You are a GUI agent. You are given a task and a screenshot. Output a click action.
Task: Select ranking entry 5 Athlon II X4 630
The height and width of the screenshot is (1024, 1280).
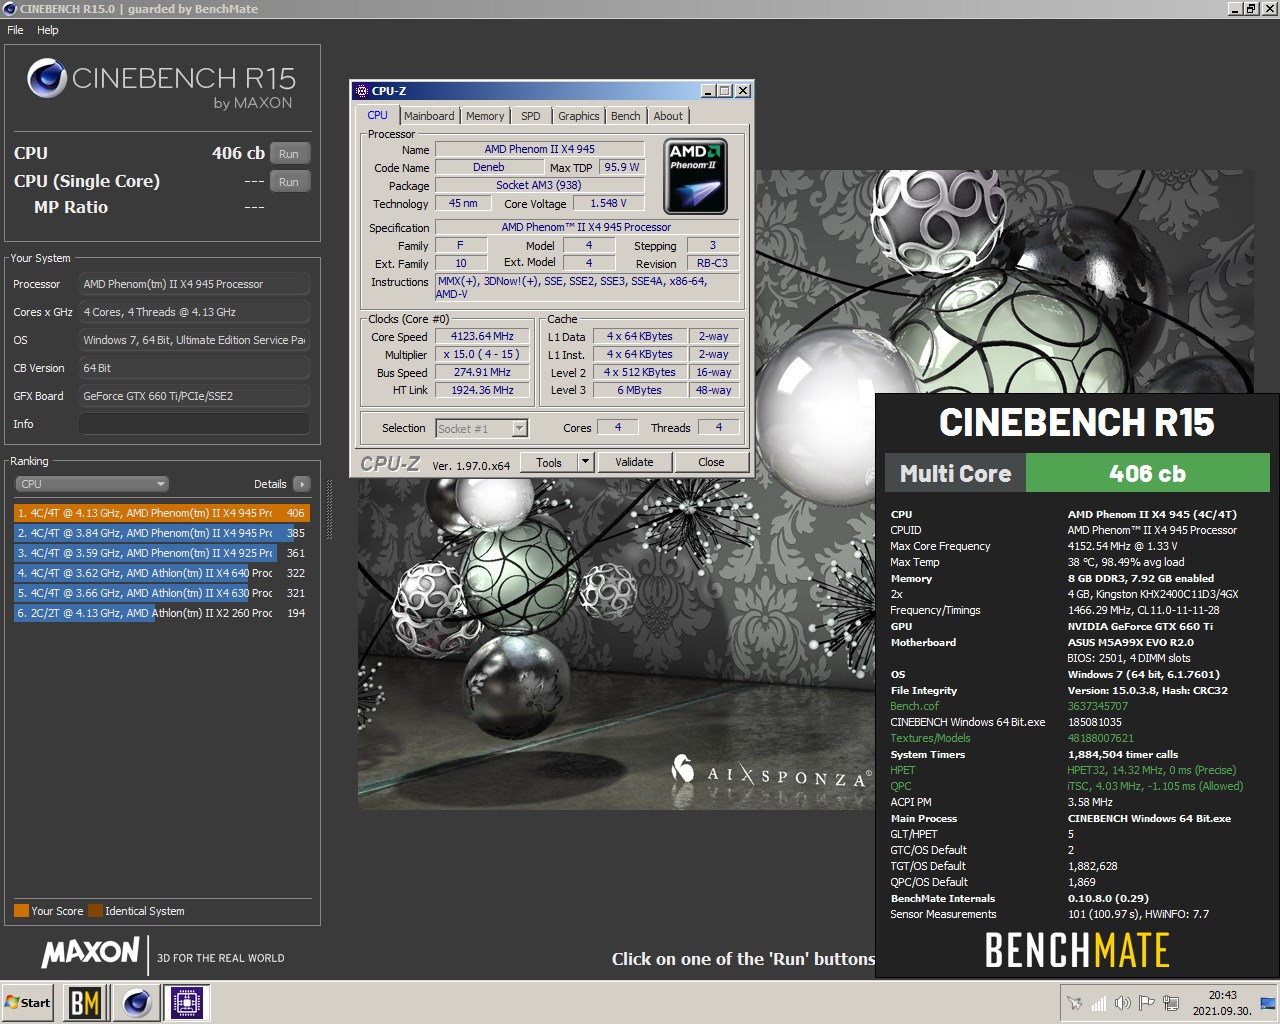[162, 593]
